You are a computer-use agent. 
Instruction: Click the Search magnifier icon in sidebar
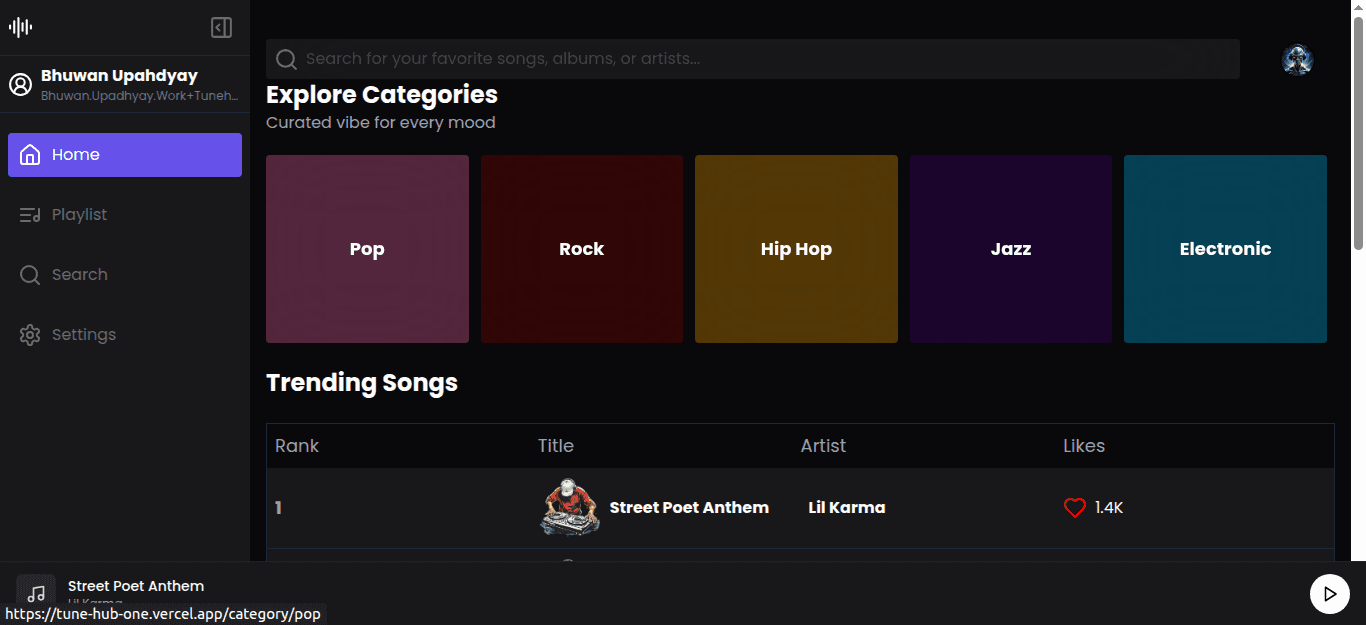[x=30, y=274]
